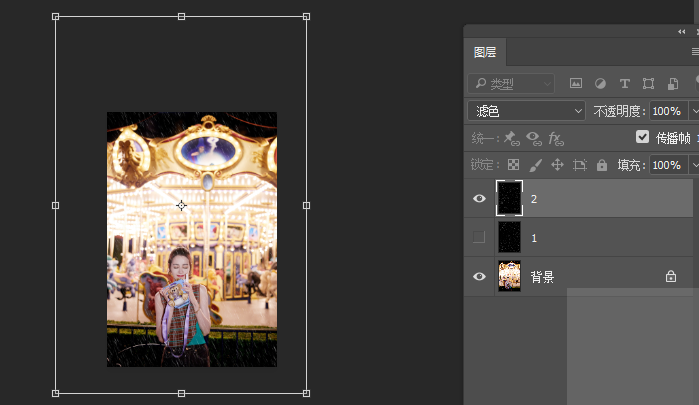This screenshot has height=405, width=699.
Task: Hide layer 2 using eye icon
Action: coord(479,199)
